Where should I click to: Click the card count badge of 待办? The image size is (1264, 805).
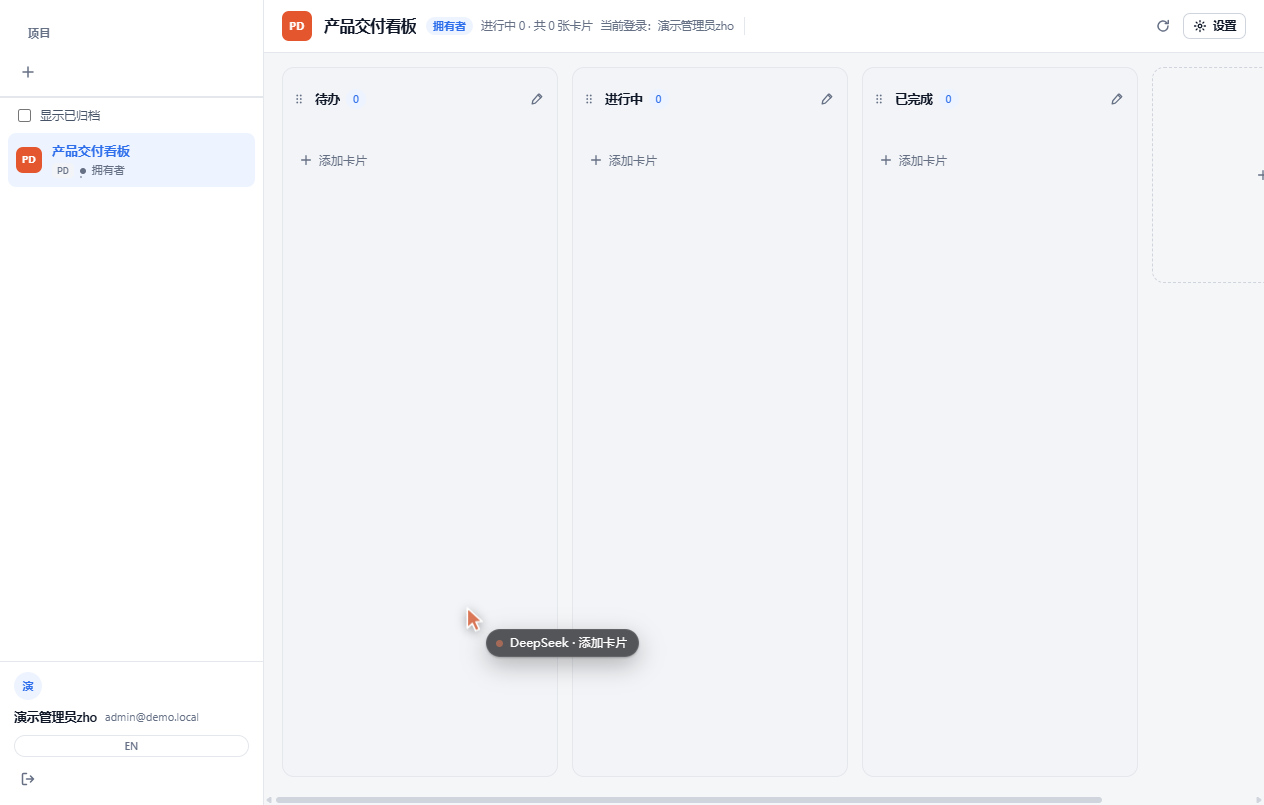coord(355,99)
